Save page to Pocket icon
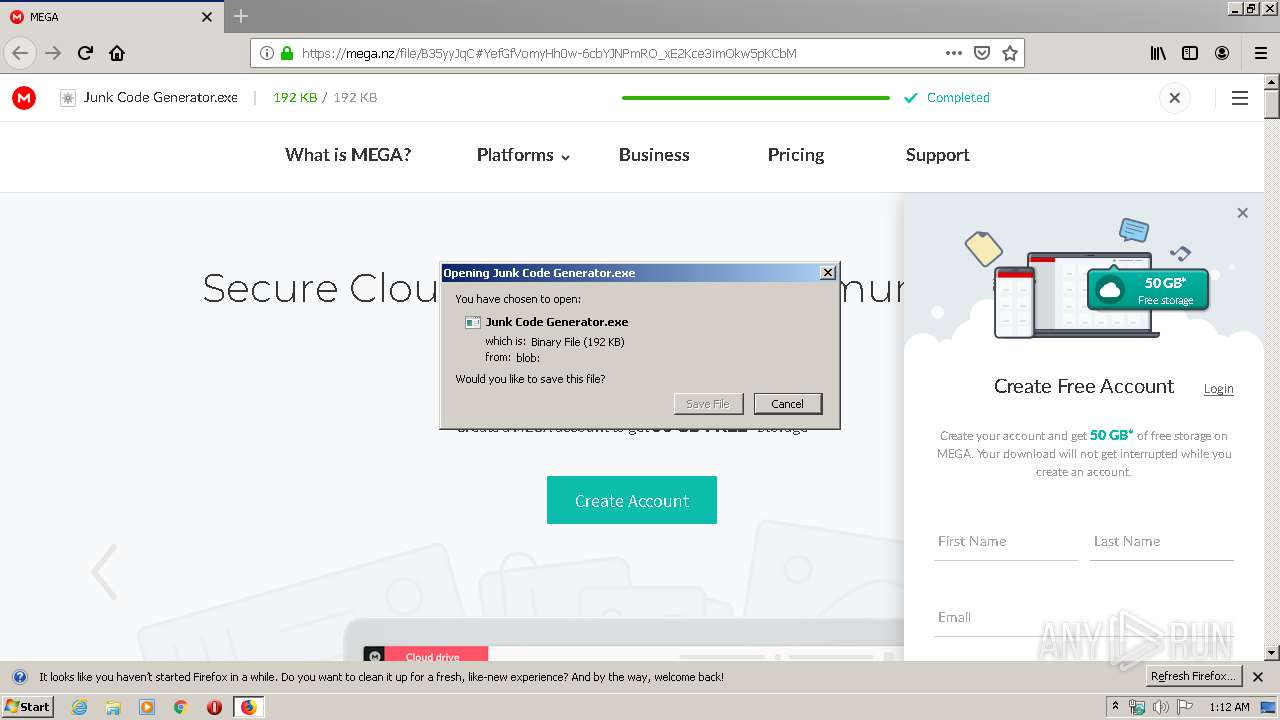The image size is (1280, 720). pos(982,53)
